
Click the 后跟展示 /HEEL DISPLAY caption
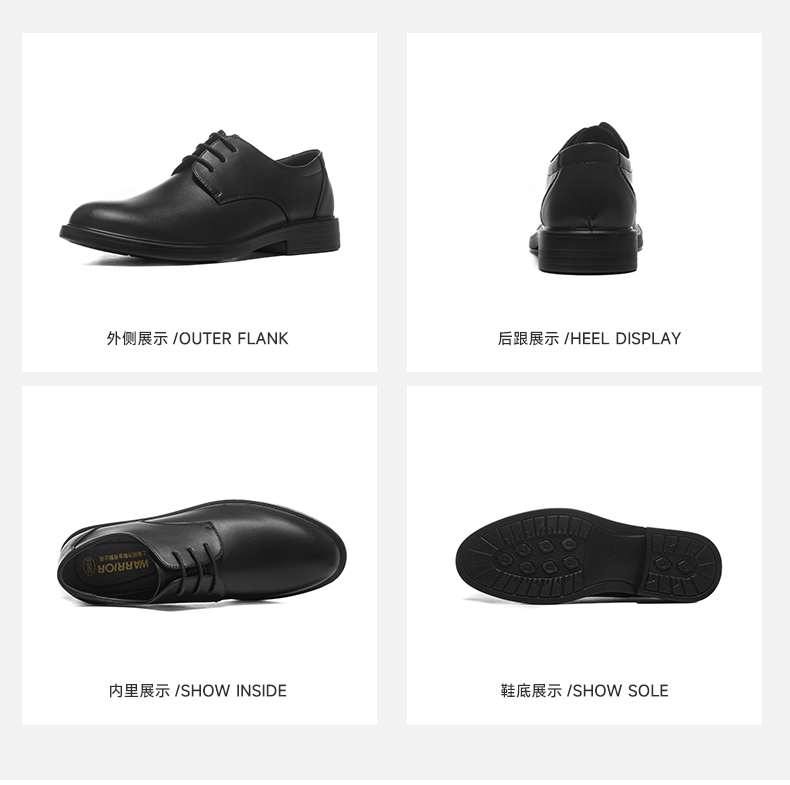click(589, 338)
